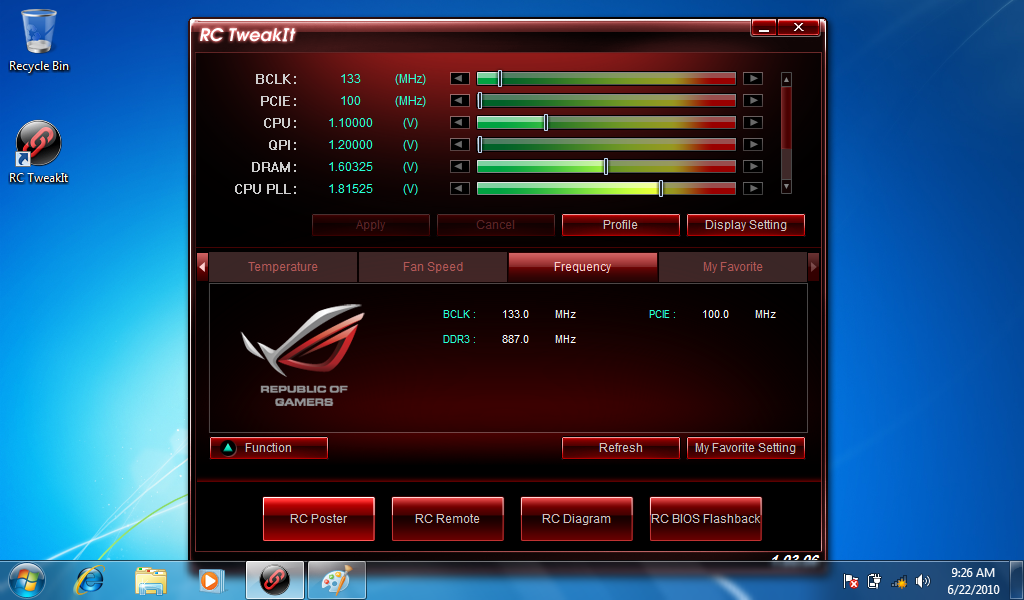The image size is (1024, 600).
Task: Raise QPI voltage with right arrow
Action: (x=753, y=144)
